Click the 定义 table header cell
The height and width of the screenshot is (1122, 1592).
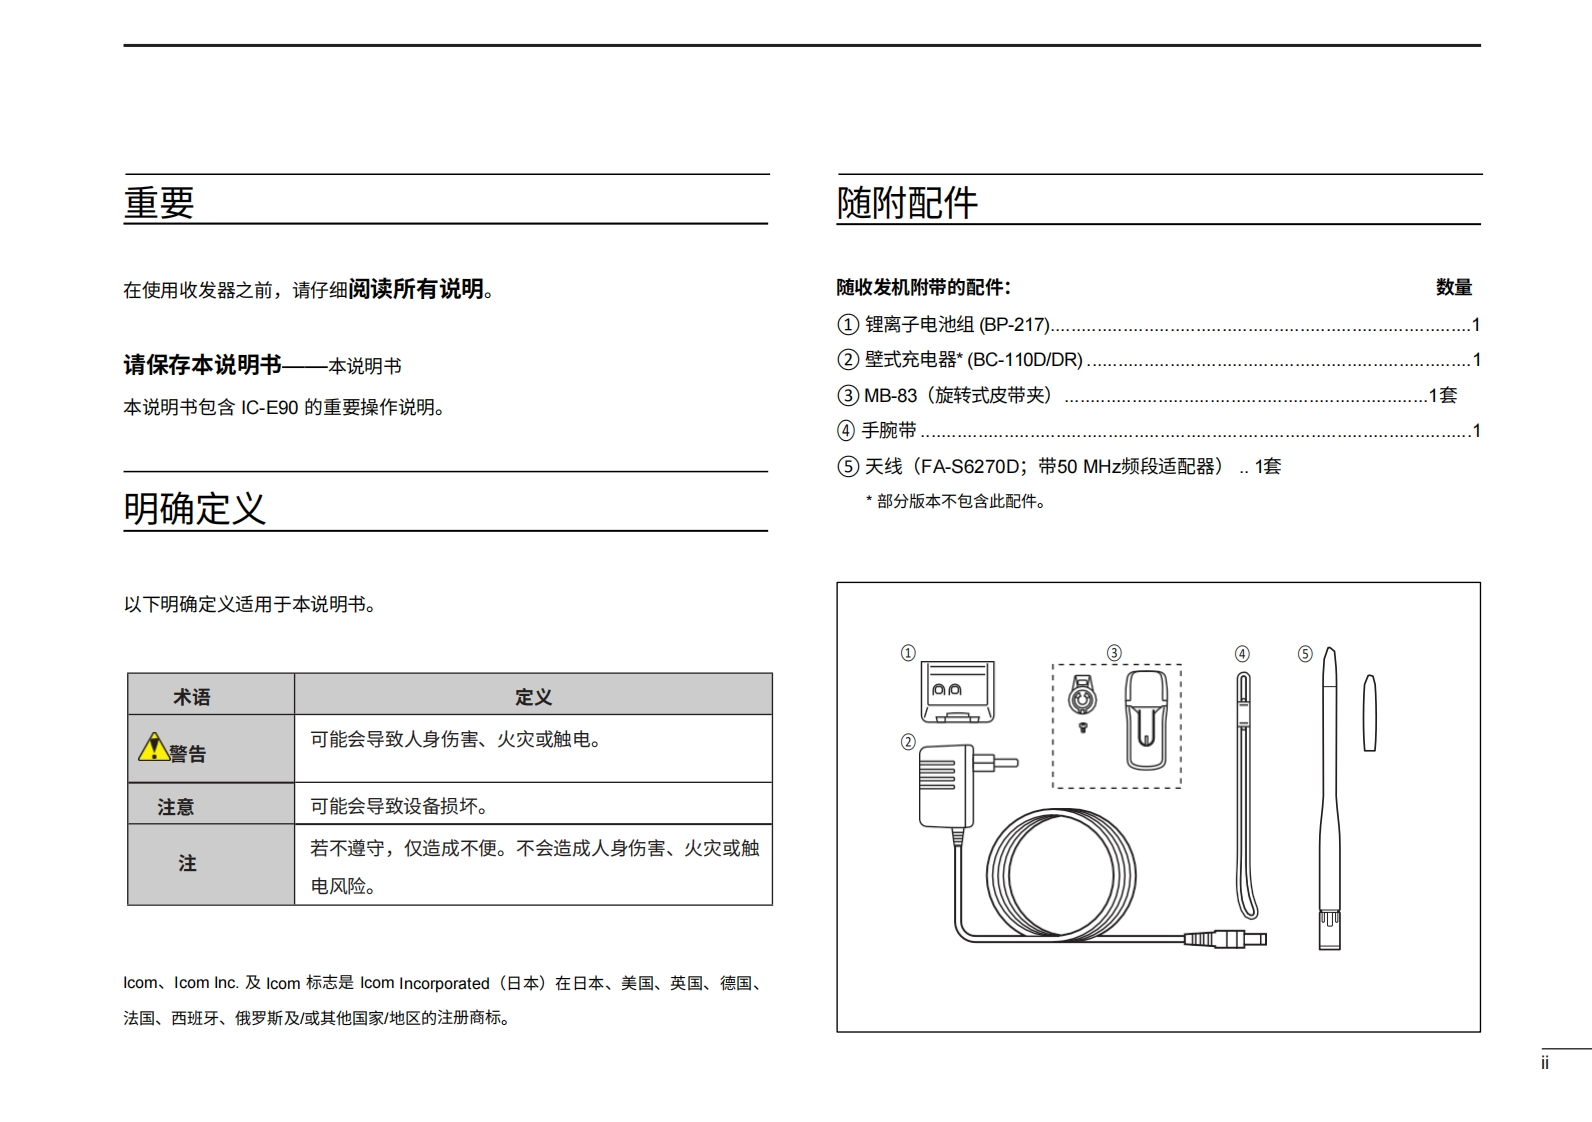tap(533, 697)
